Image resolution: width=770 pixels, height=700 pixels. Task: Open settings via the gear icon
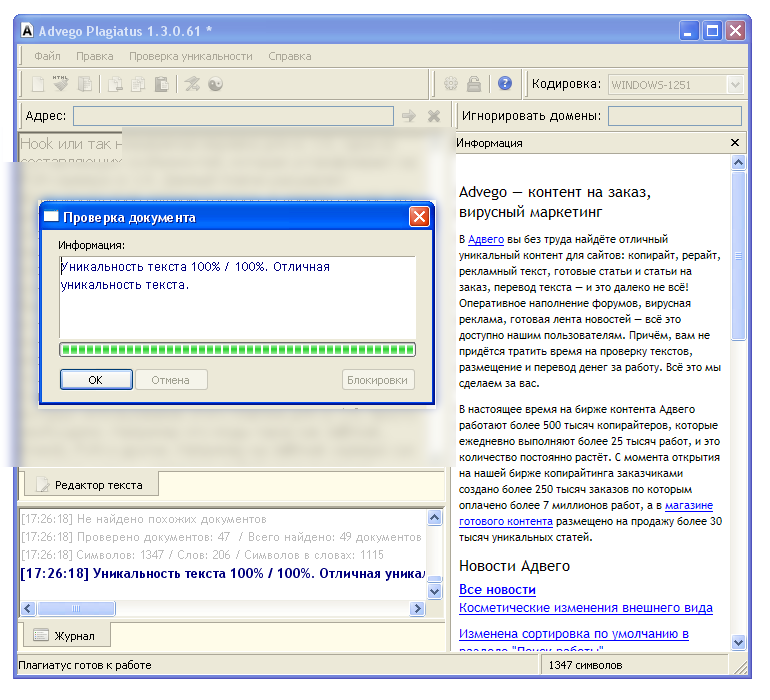451,84
